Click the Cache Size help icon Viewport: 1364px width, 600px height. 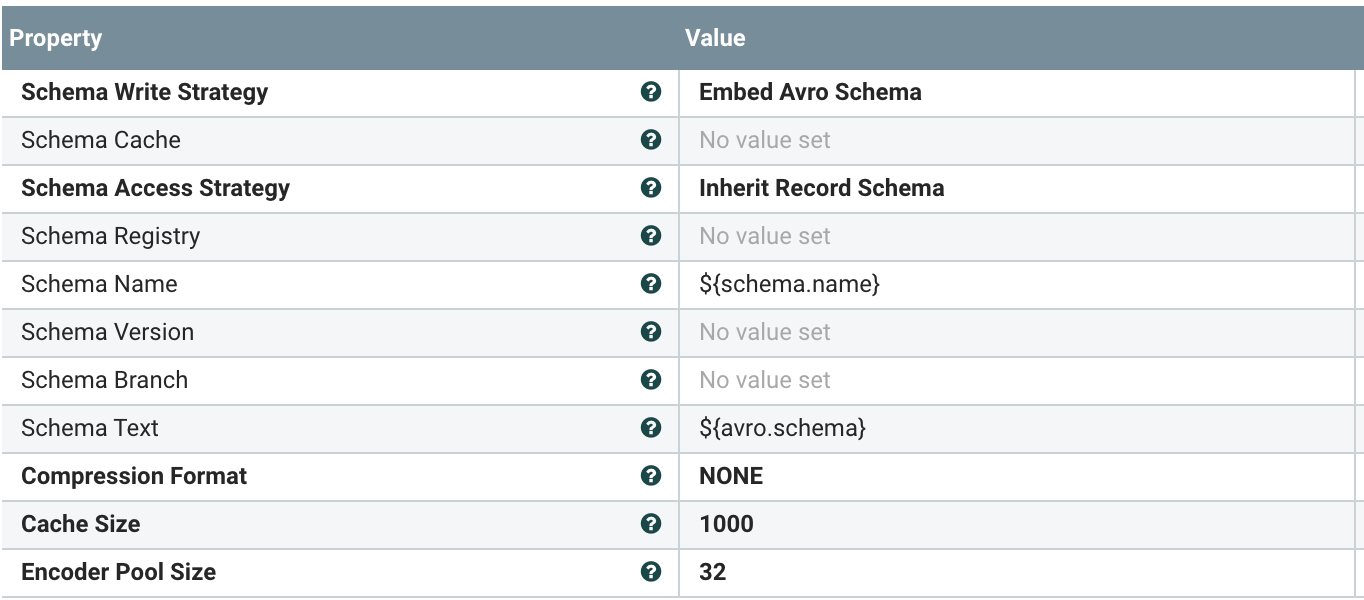click(x=650, y=524)
